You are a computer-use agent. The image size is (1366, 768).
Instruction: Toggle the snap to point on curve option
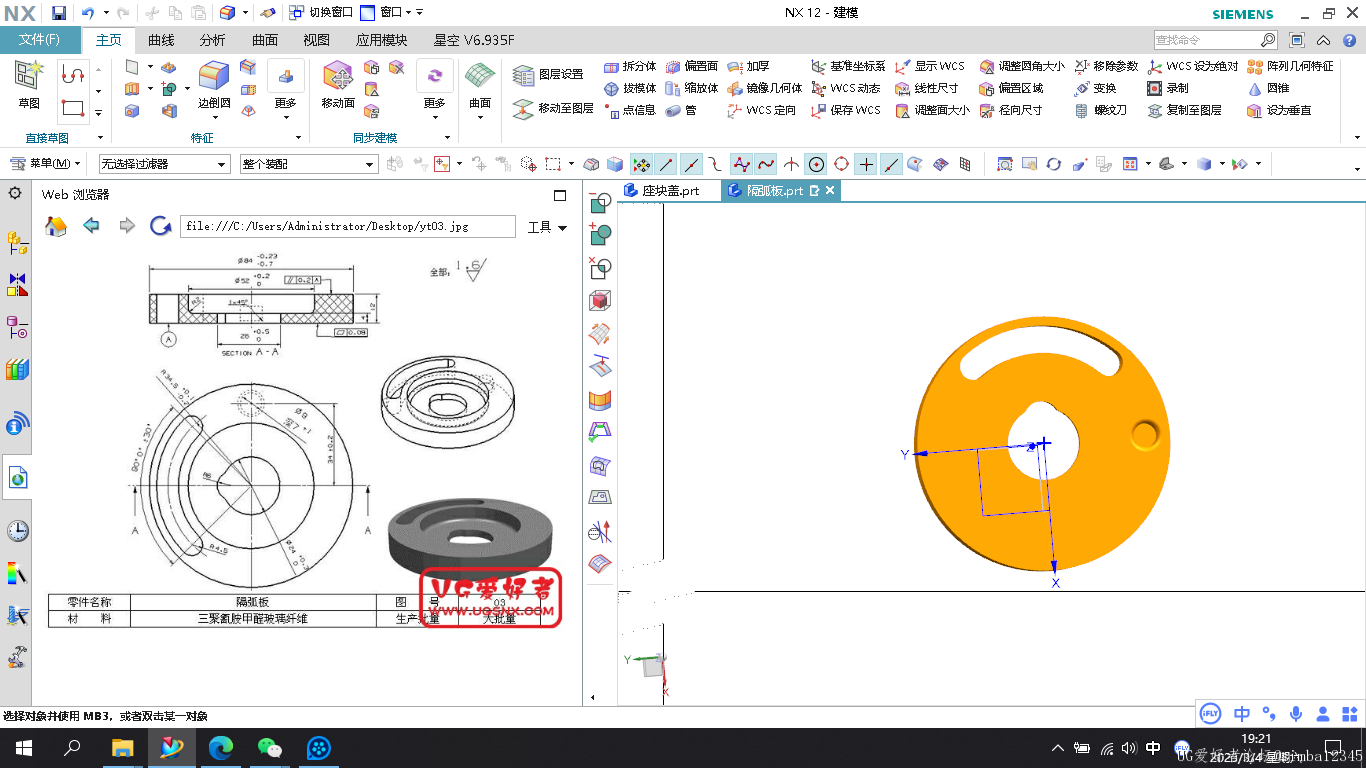tap(891, 163)
